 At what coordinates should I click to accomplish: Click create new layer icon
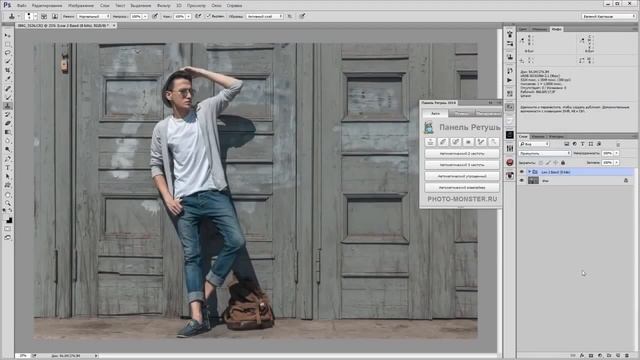point(618,356)
